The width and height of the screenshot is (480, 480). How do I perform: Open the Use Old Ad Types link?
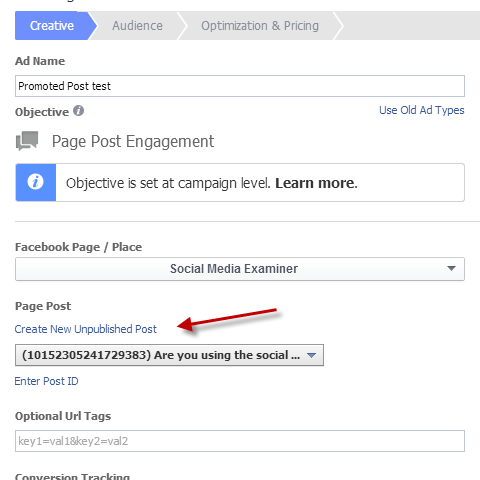tap(421, 110)
